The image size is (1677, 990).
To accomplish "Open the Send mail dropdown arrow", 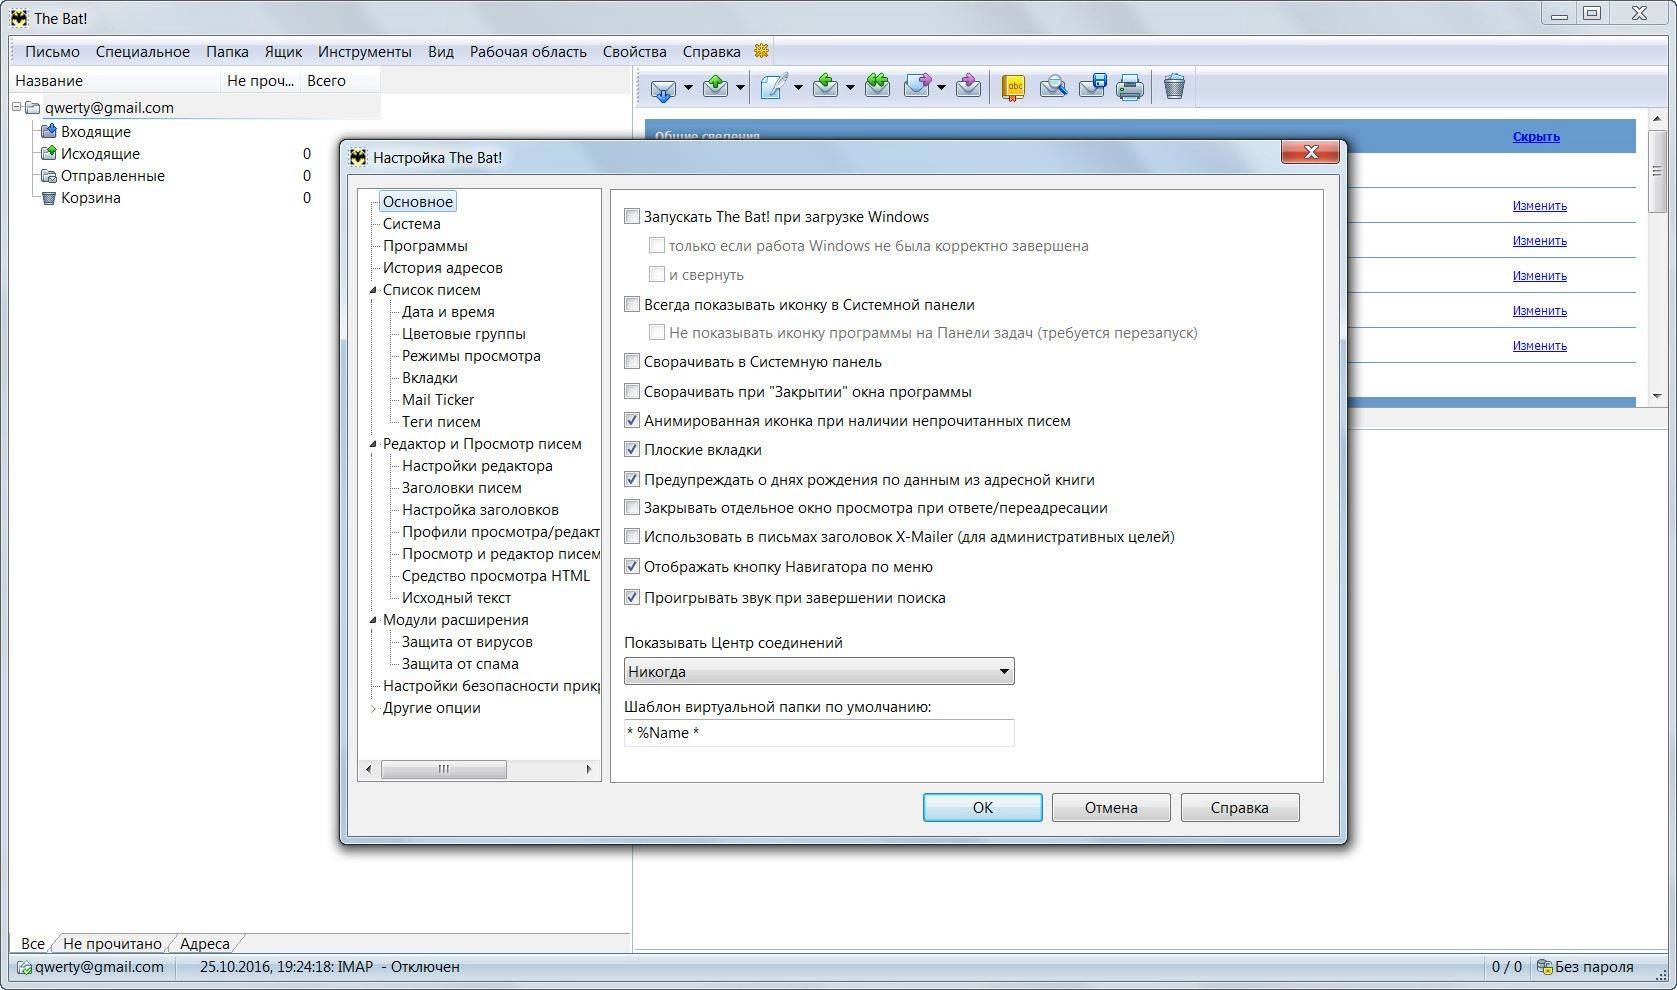I will tap(740, 88).
